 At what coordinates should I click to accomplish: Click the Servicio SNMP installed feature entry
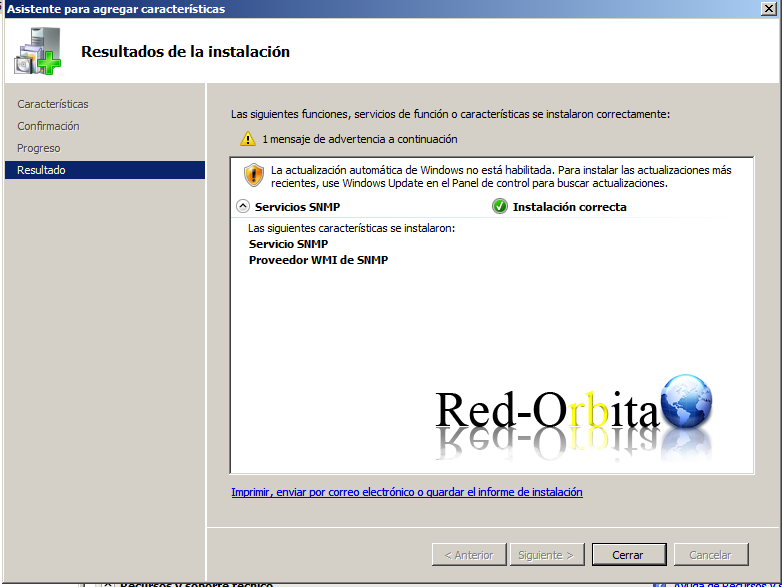(288, 244)
